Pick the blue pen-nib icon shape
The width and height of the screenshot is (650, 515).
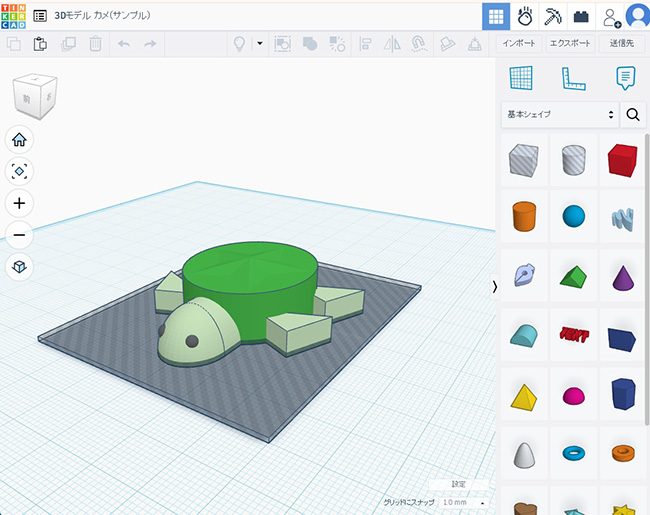pos(524,275)
